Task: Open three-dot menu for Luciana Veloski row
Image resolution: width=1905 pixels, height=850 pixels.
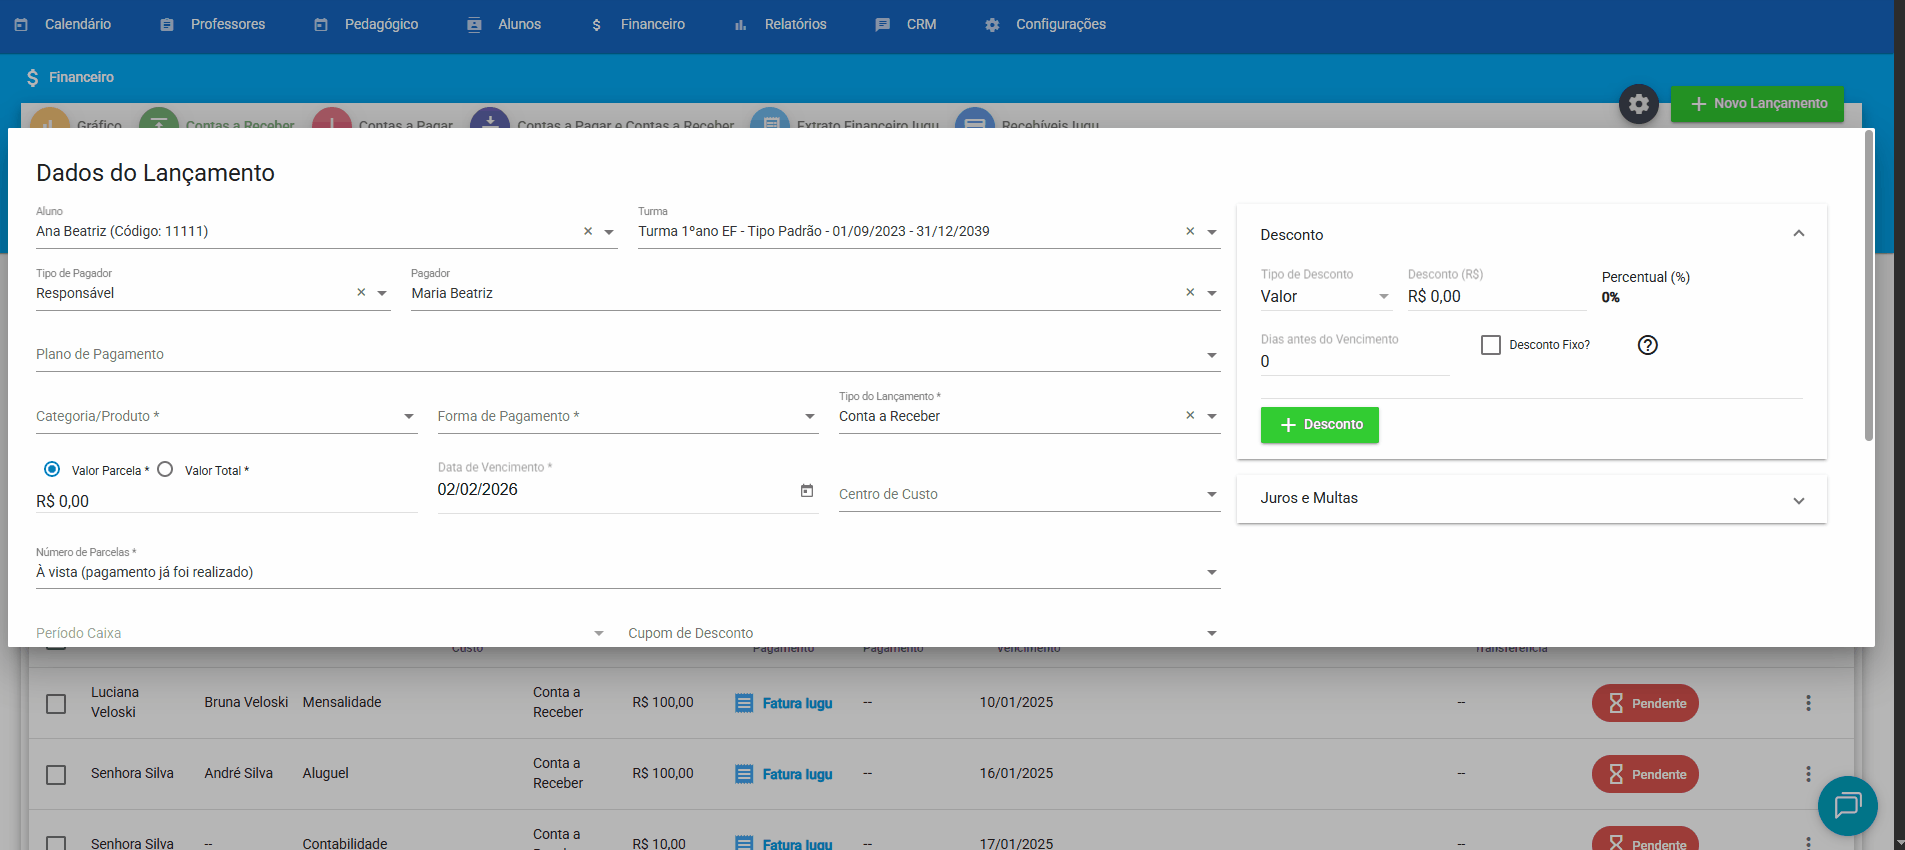Action: (x=1807, y=703)
